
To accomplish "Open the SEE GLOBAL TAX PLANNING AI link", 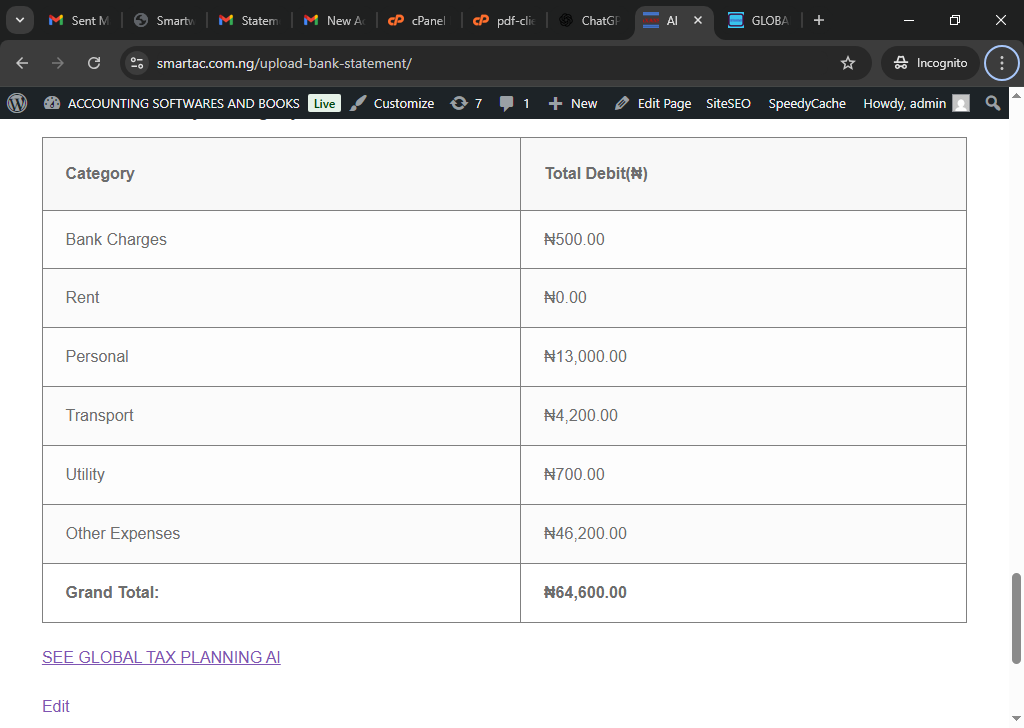I will 161,657.
